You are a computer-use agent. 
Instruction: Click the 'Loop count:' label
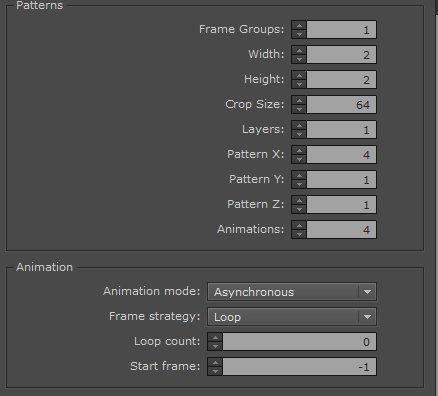(x=167, y=341)
